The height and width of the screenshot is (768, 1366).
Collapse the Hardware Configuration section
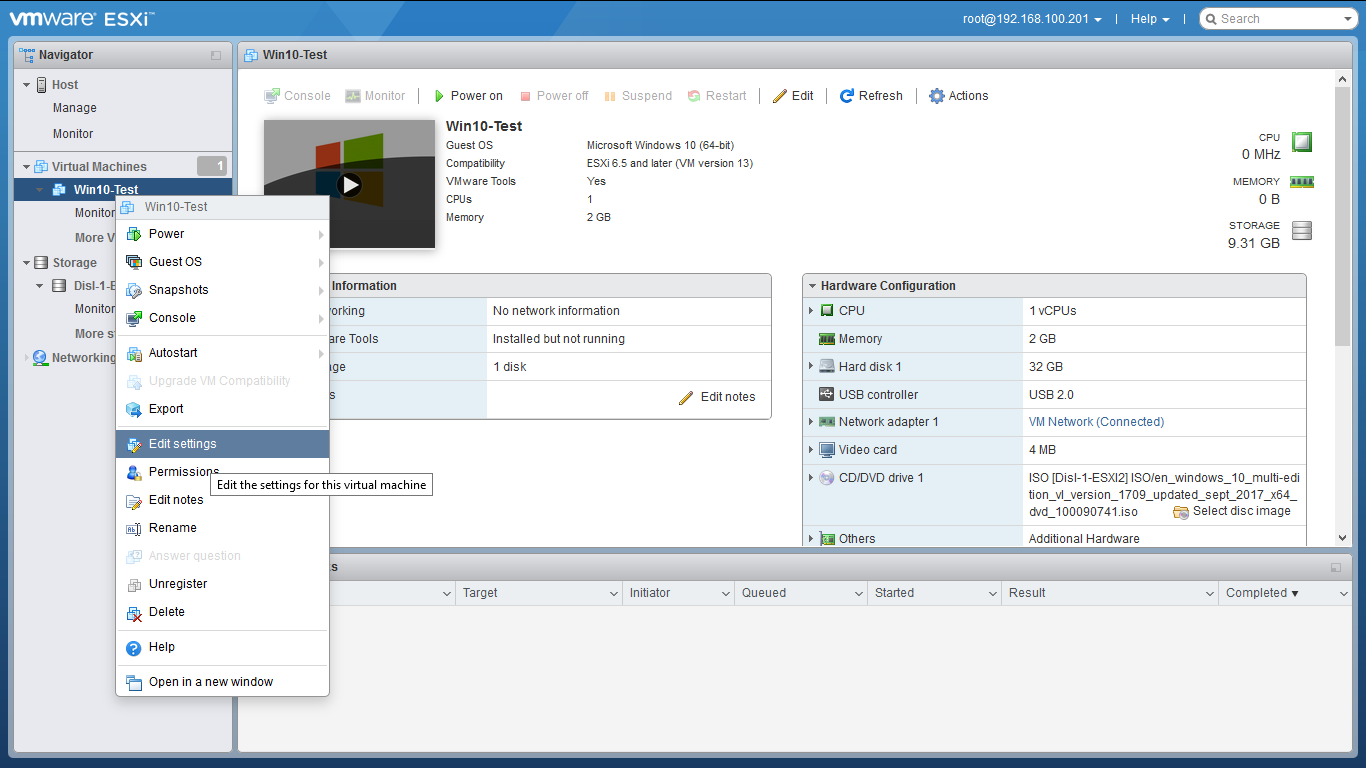pos(811,286)
